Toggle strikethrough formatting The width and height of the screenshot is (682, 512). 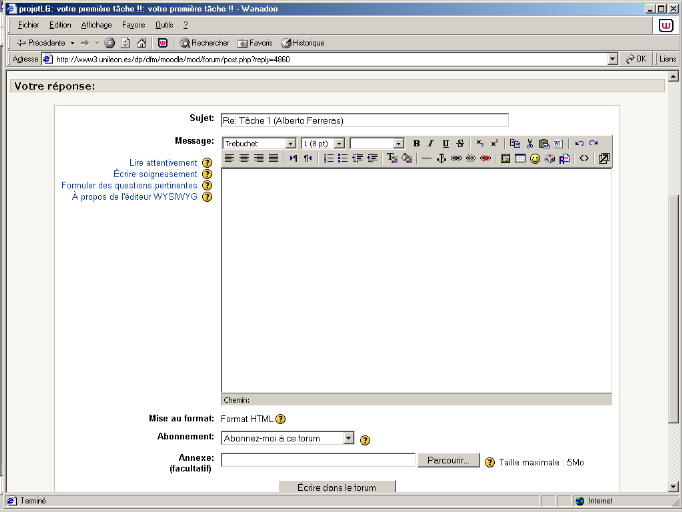point(460,144)
